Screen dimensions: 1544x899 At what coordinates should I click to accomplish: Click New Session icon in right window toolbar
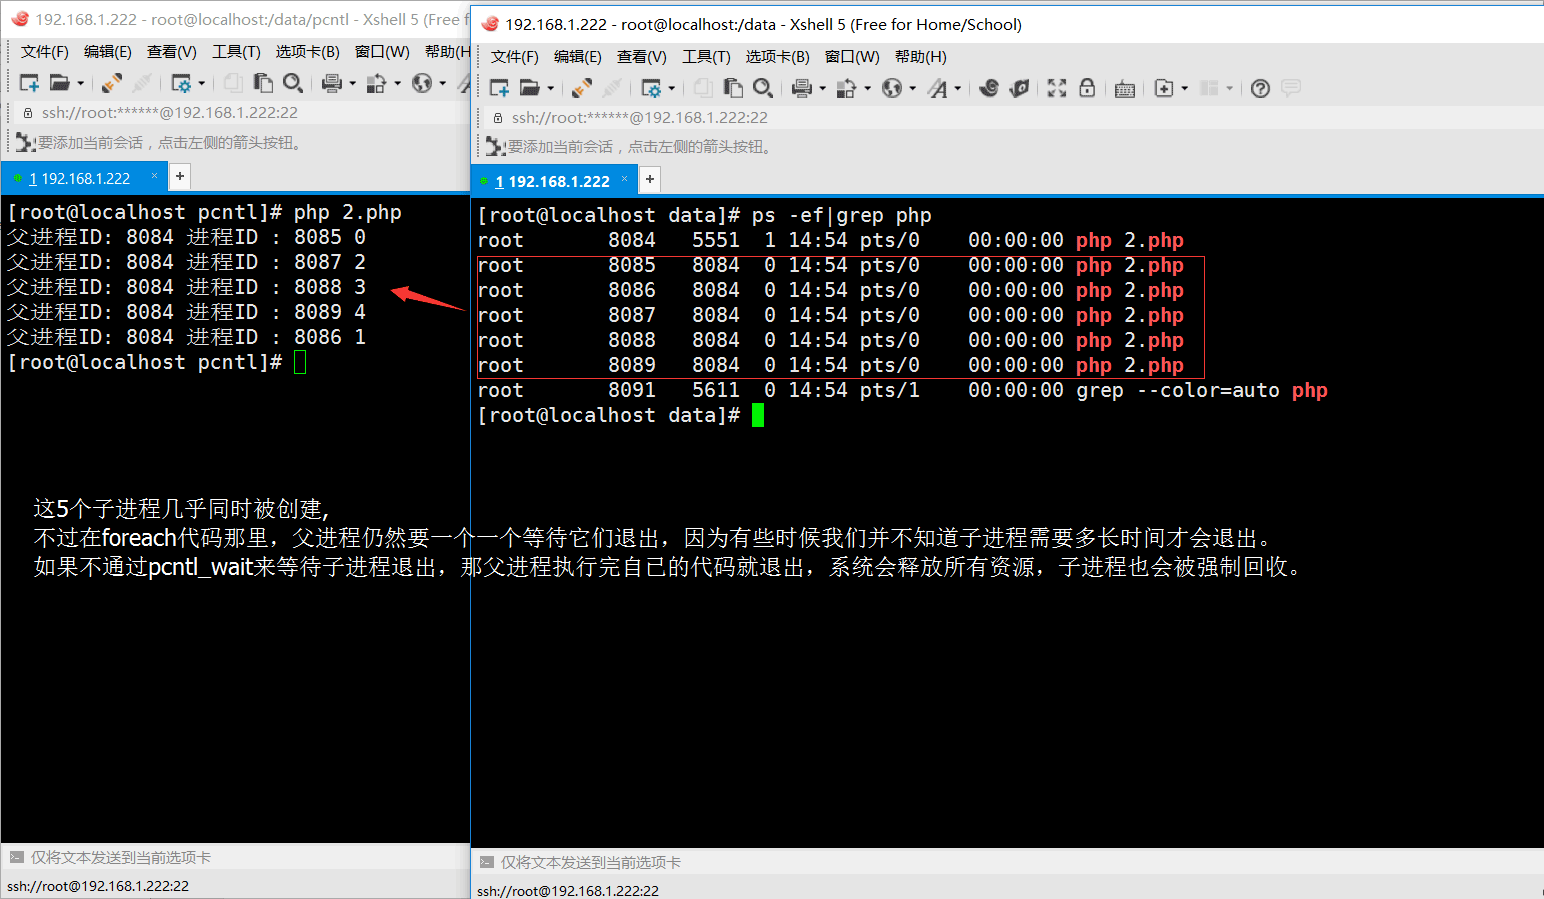[x=499, y=89]
